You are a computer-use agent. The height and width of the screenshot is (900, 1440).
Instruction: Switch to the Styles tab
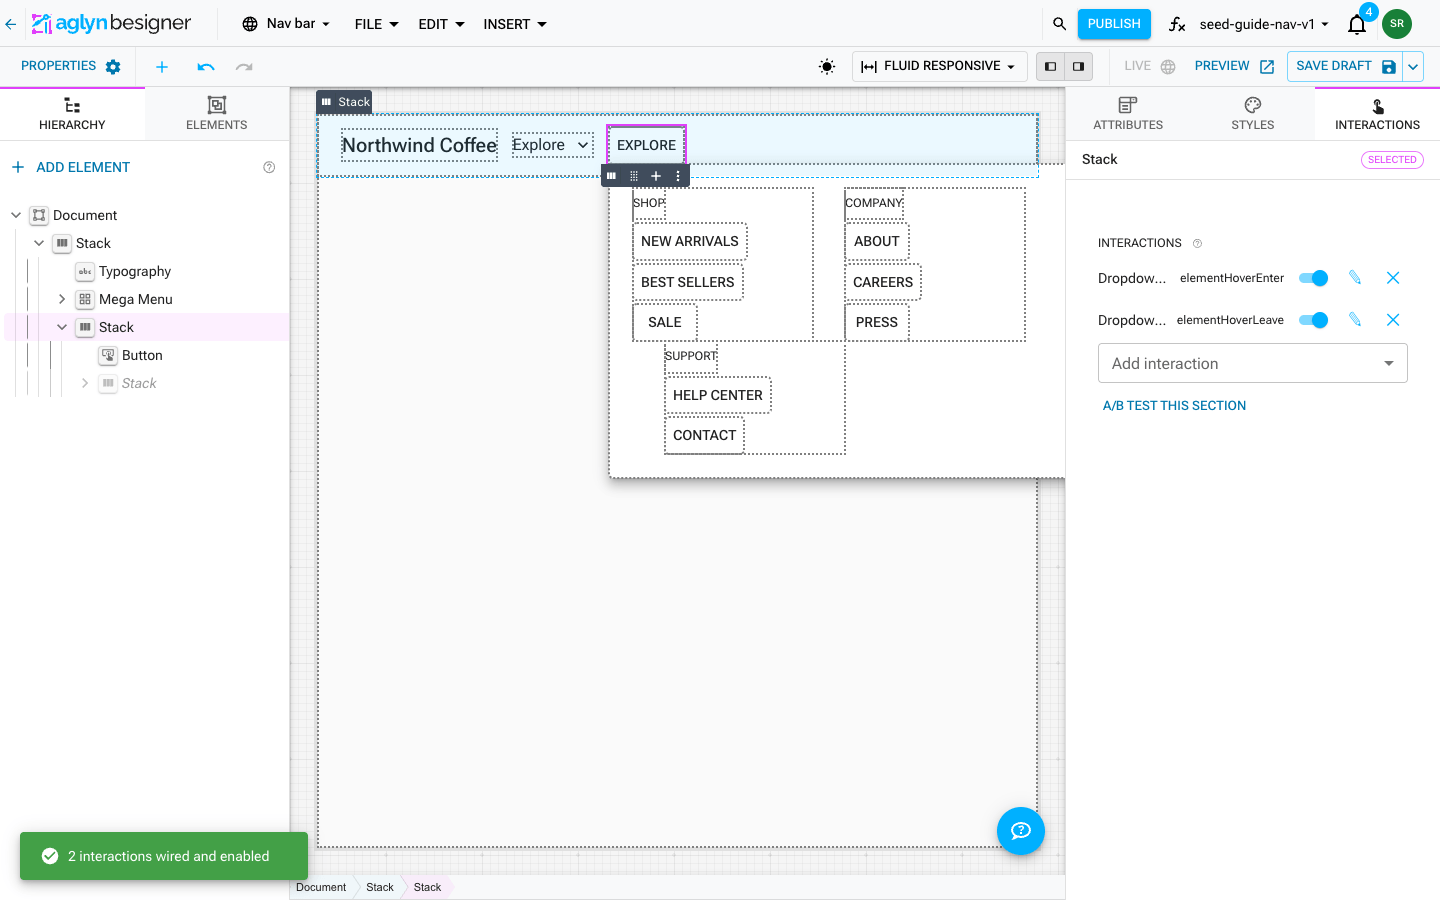point(1253,114)
